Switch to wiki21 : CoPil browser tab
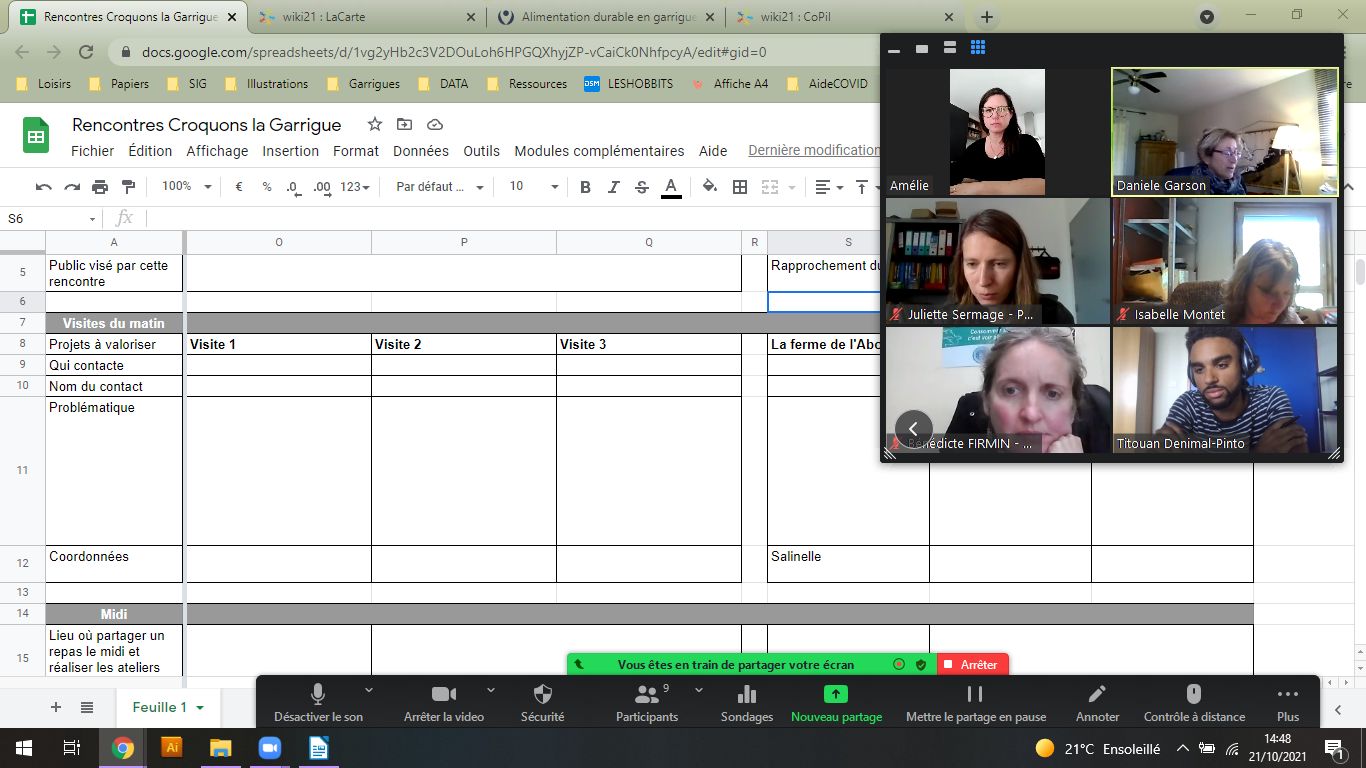 tap(845, 17)
